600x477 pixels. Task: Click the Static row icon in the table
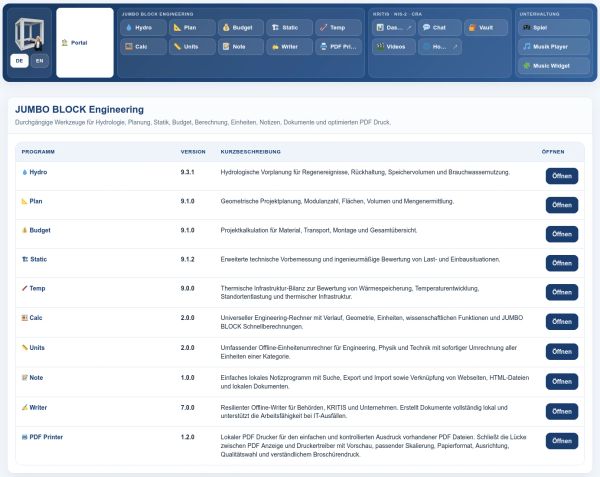coord(25,259)
